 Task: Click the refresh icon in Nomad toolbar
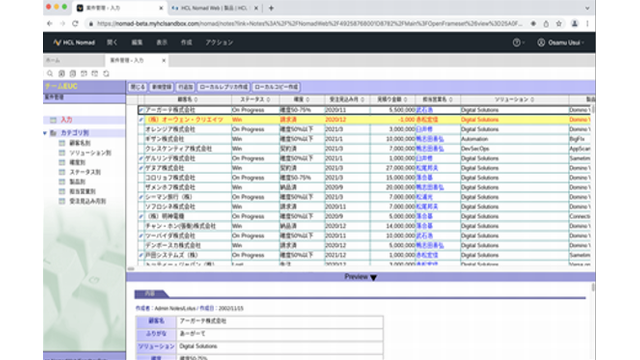(106, 73)
